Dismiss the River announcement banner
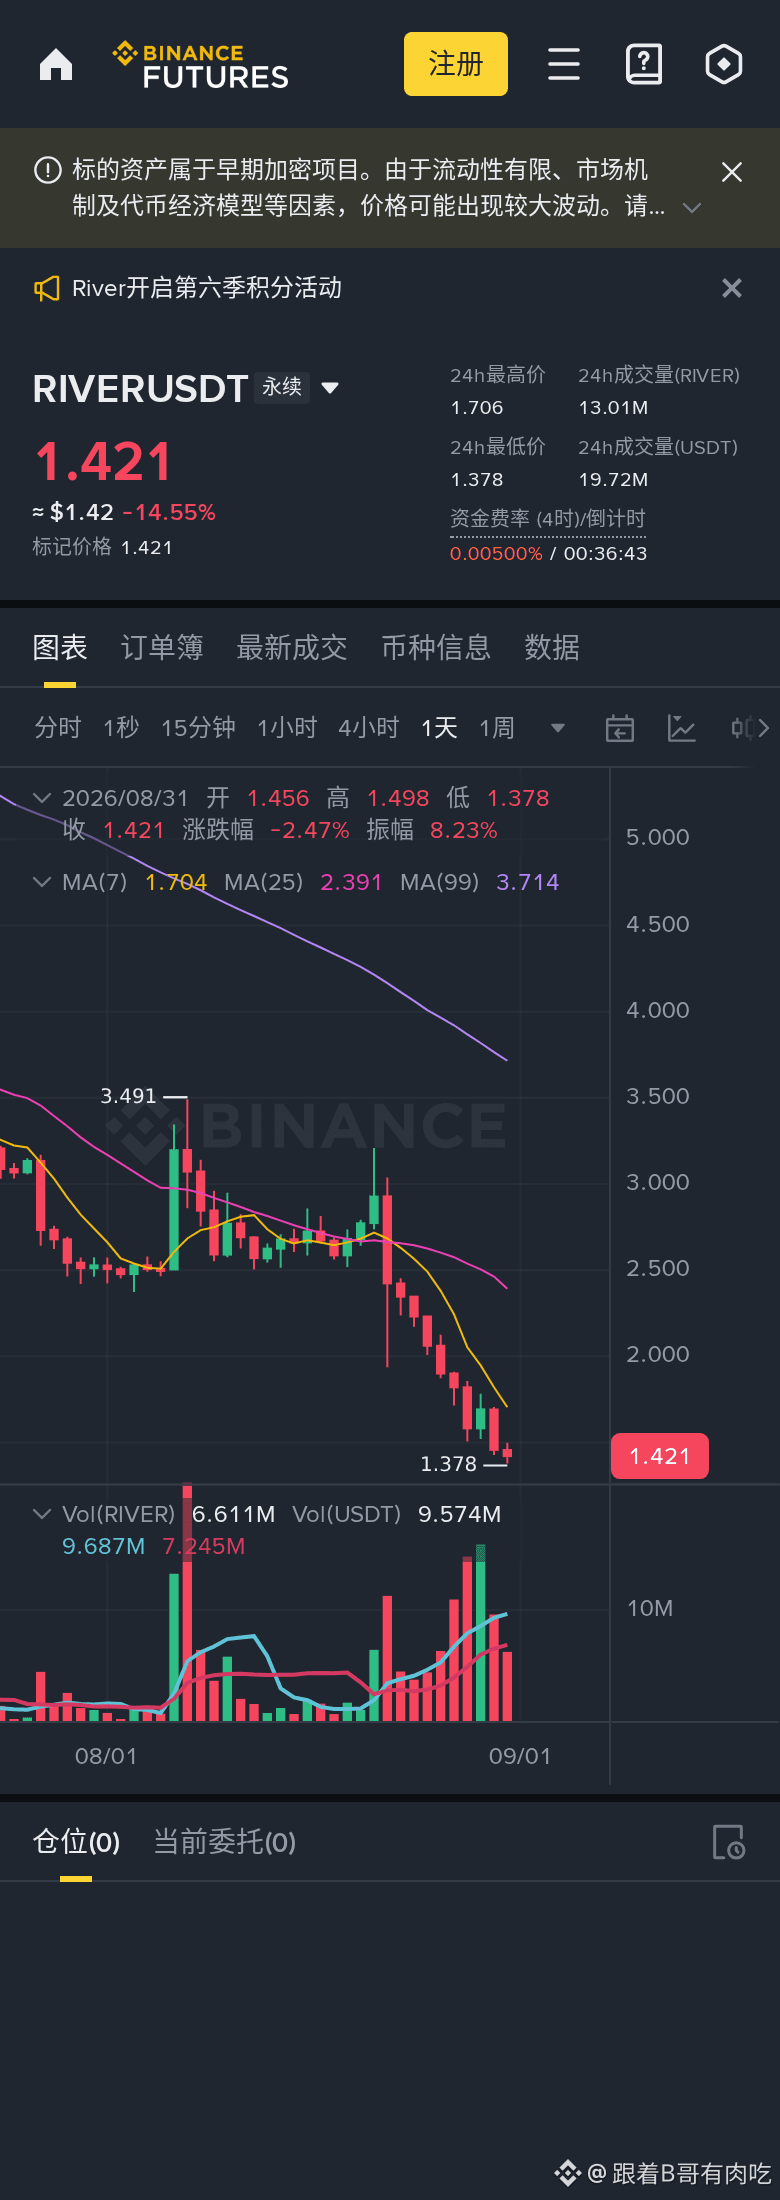The image size is (780, 2200). (732, 288)
